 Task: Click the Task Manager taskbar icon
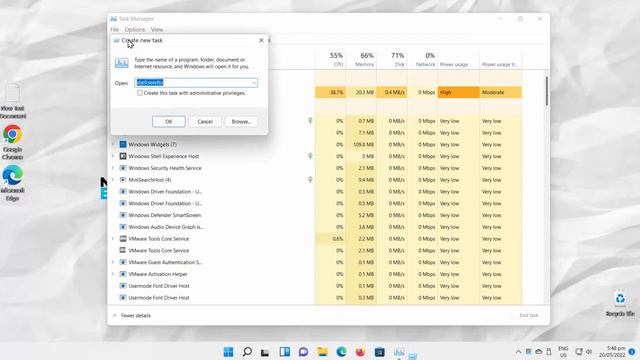pos(399,352)
